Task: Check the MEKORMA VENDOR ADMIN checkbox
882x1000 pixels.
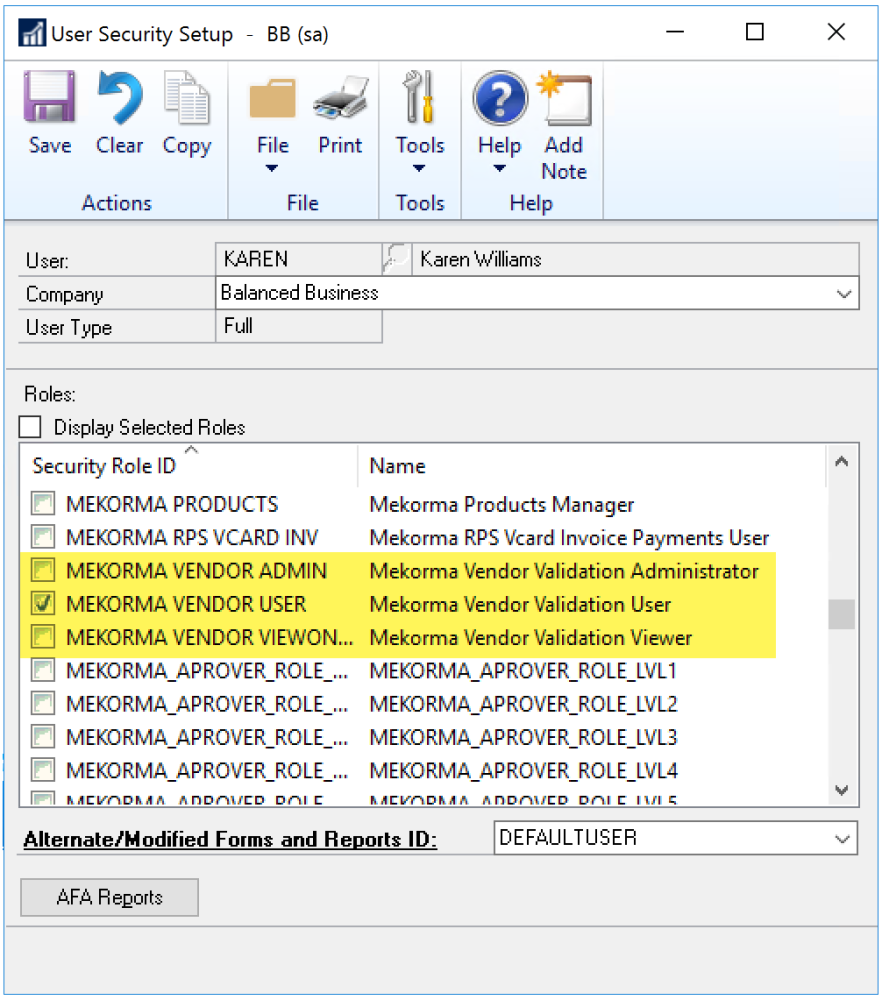Action: click(43, 570)
